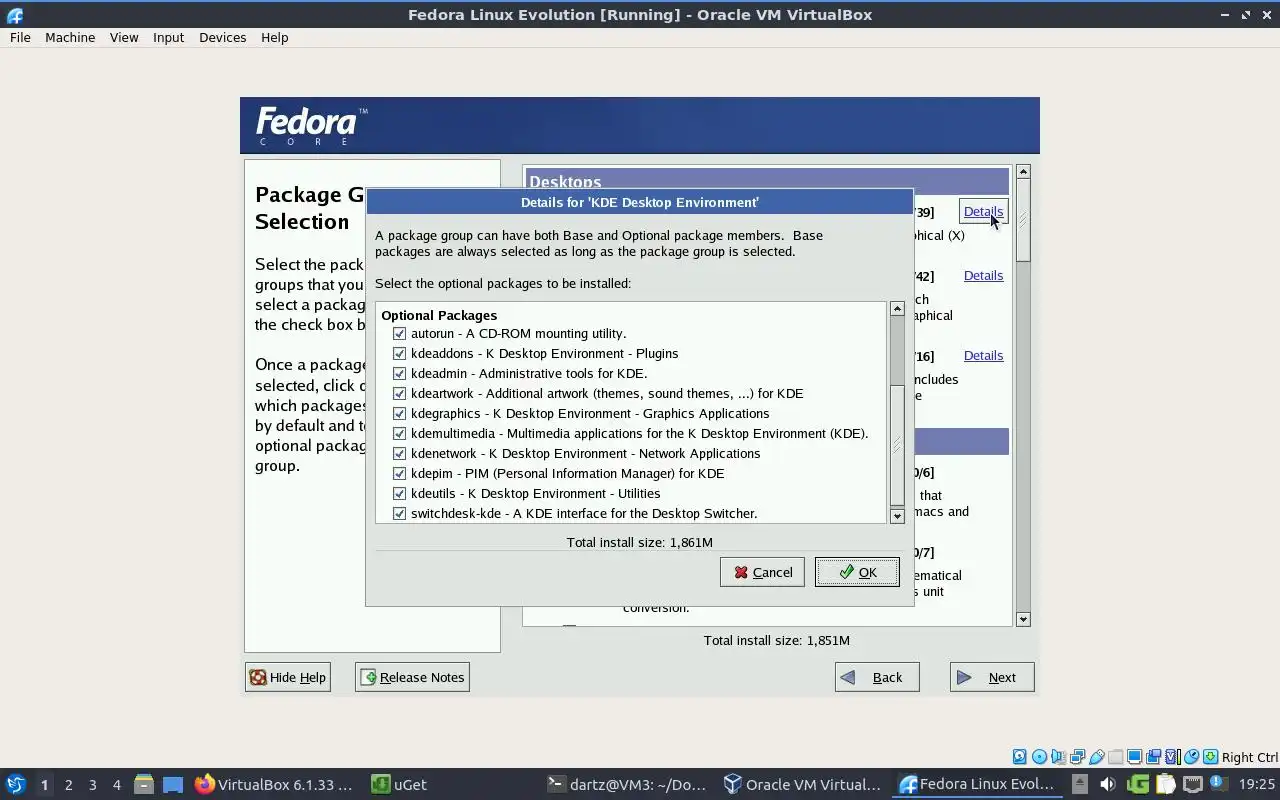
Task: Click the USB devices icon in VirtualBox status bar
Action: click(x=1097, y=757)
